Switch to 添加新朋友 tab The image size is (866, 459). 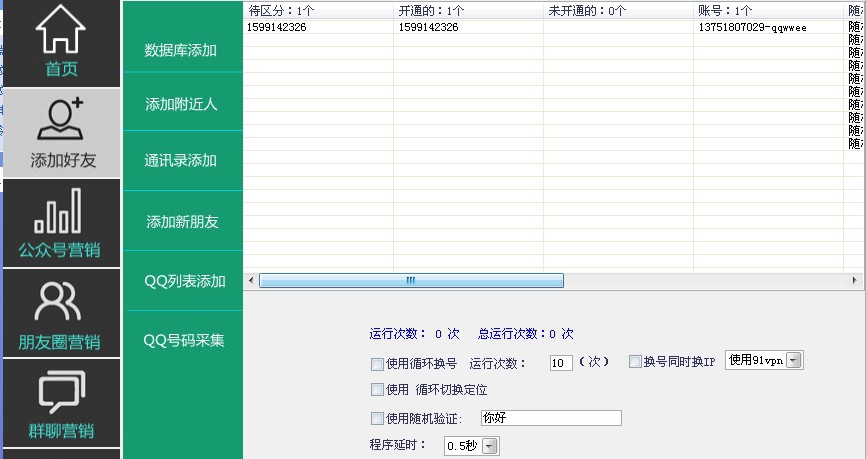pos(182,221)
